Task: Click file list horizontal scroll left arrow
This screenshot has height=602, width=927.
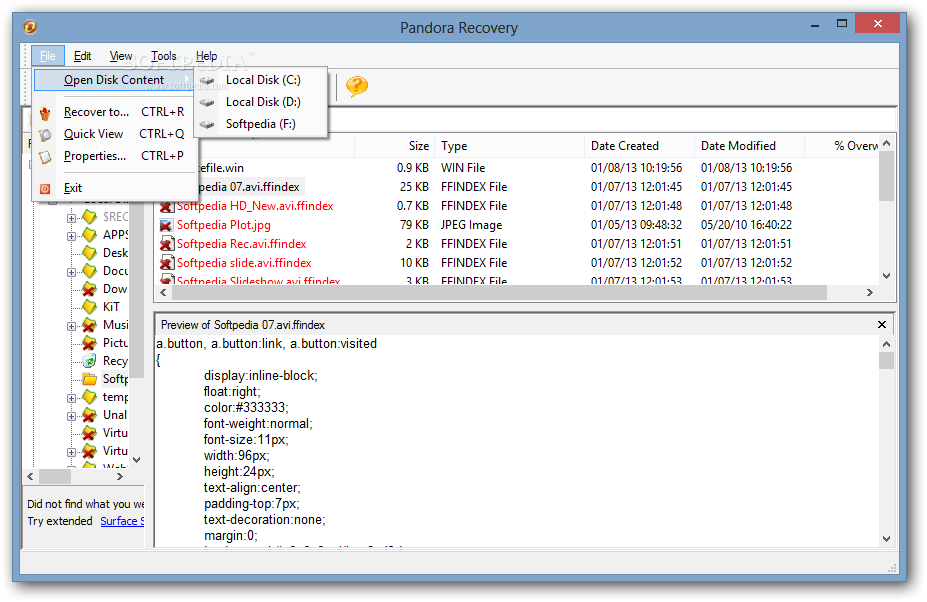Action: (x=163, y=293)
